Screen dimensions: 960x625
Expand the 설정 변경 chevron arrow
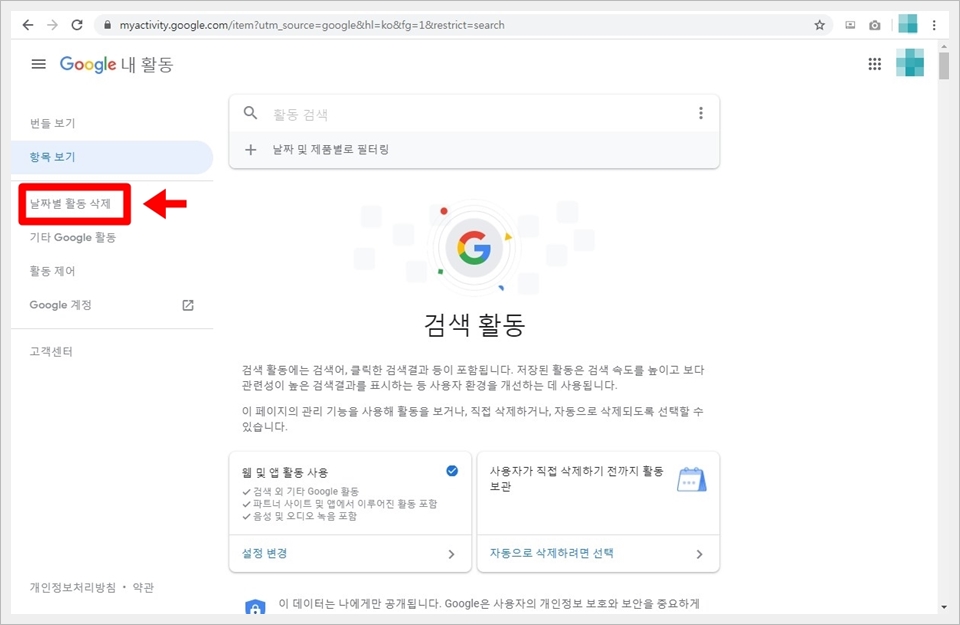pos(452,554)
